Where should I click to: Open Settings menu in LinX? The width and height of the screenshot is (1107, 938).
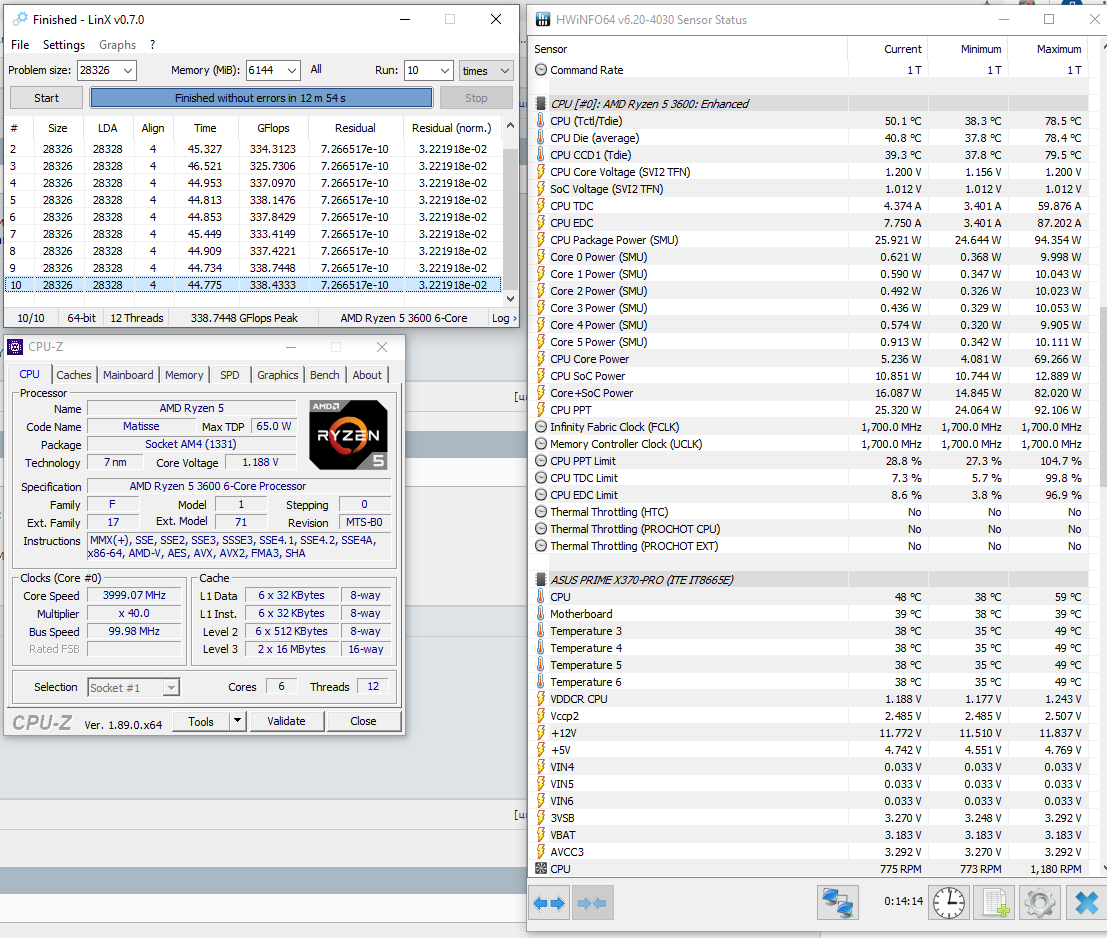click(64, 44)
